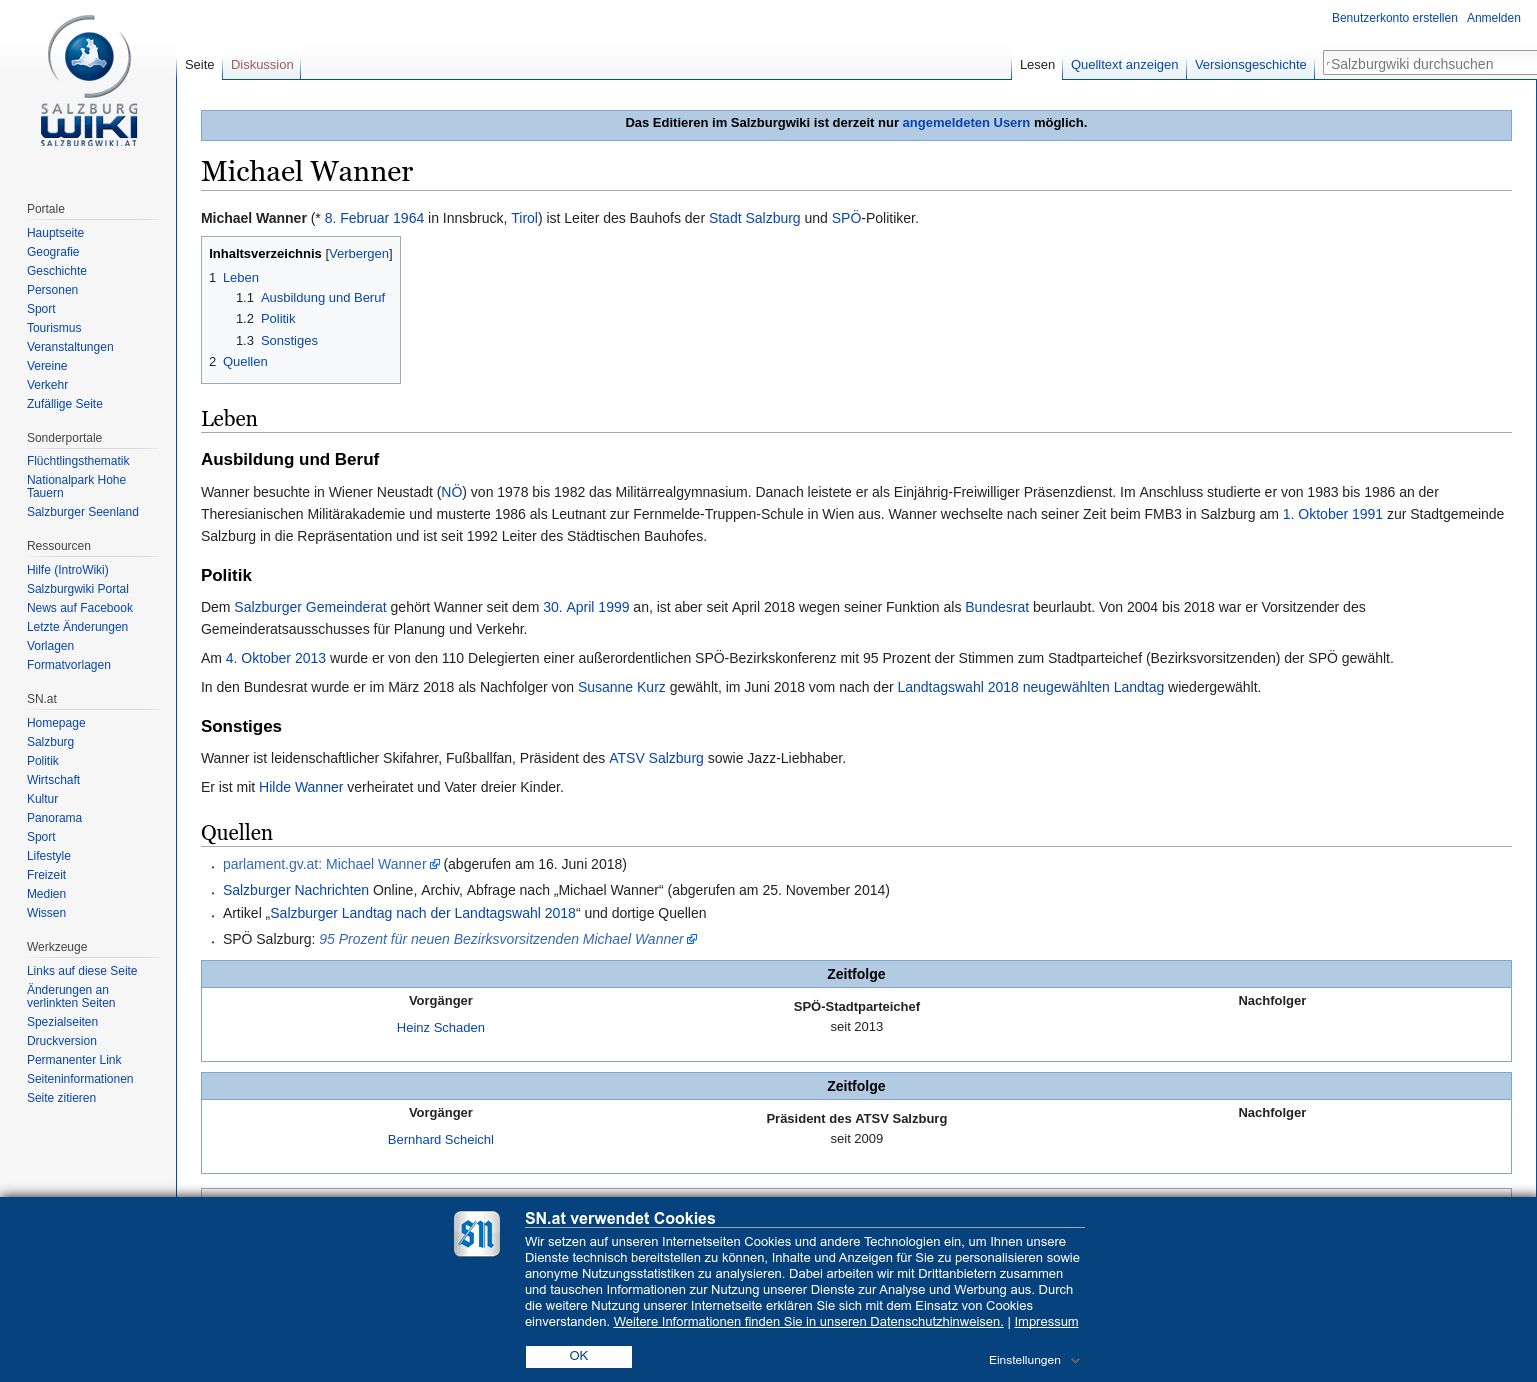Jump to Sonstiges in contents

point(289,341)
